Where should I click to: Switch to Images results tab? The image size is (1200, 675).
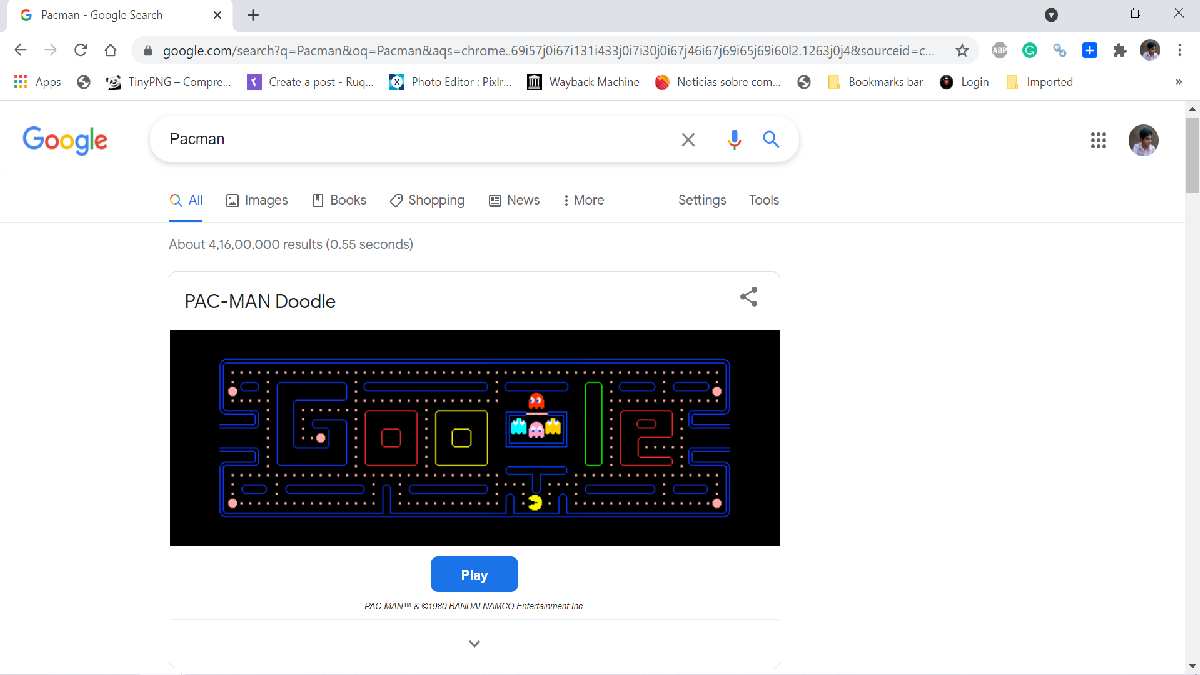pos(257,200)
